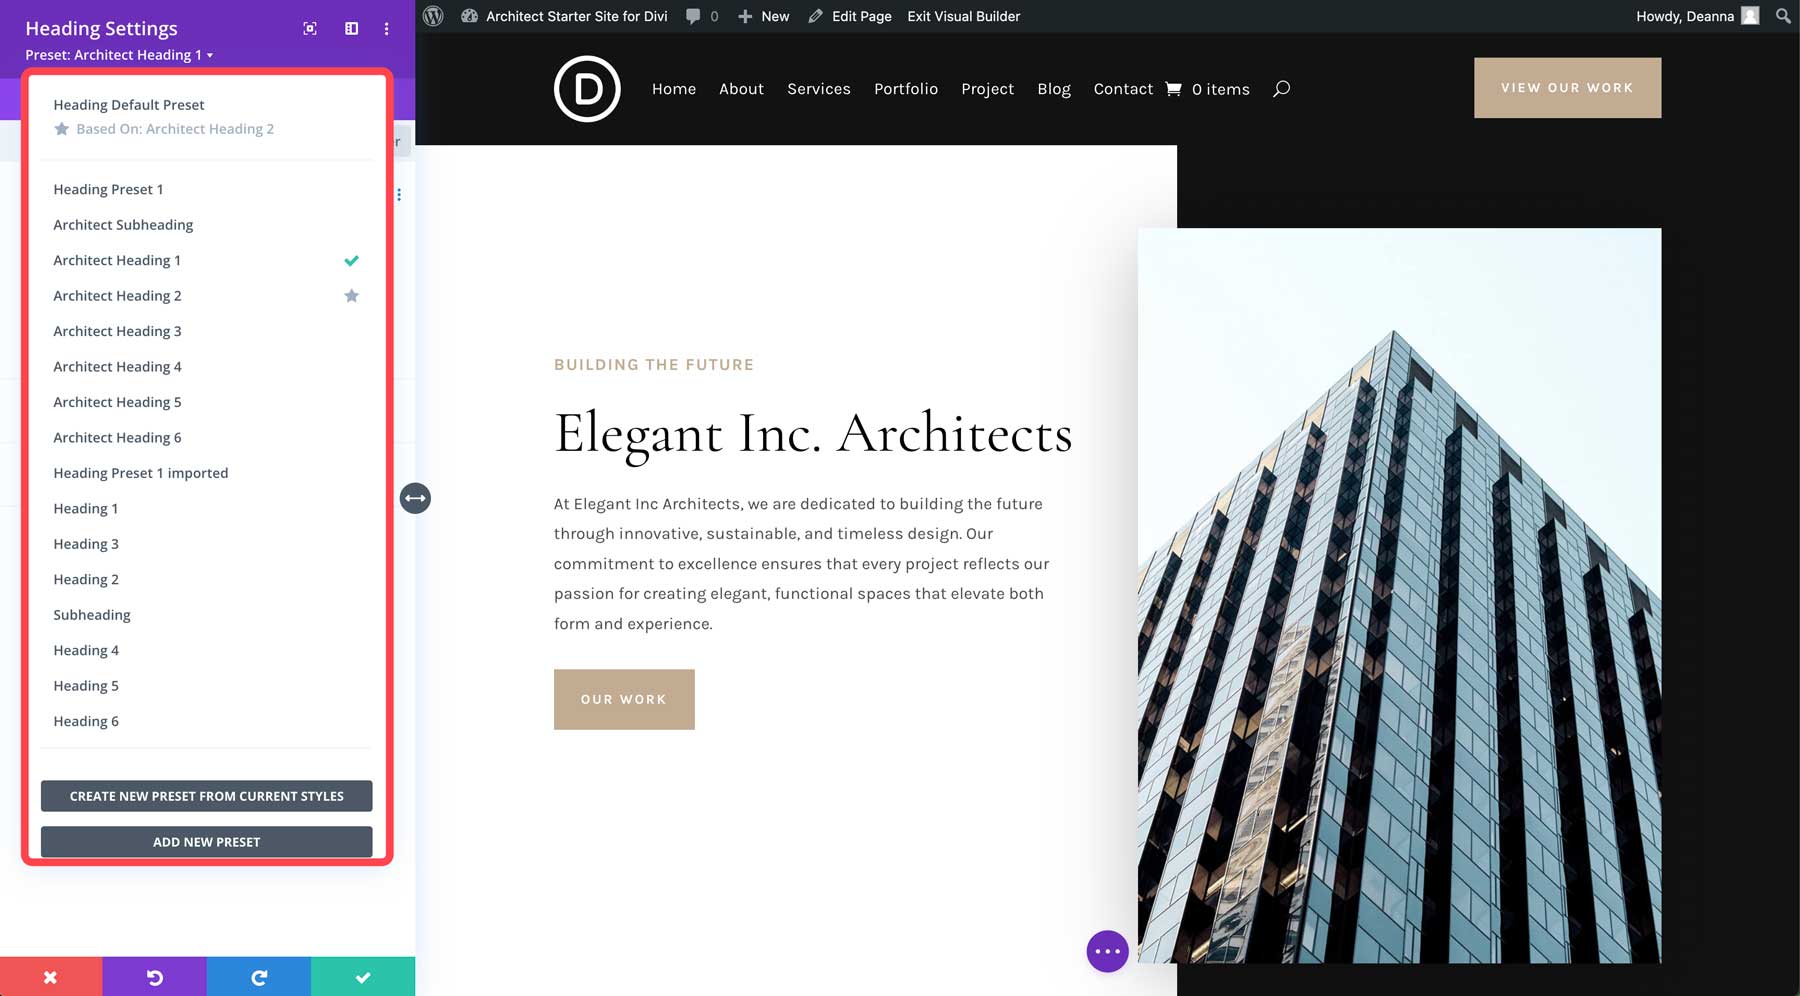Image resolution: width=1800 pixels, height=996 pixels.
Task: Open the panel layout view icon
Action: pos(350,29)
